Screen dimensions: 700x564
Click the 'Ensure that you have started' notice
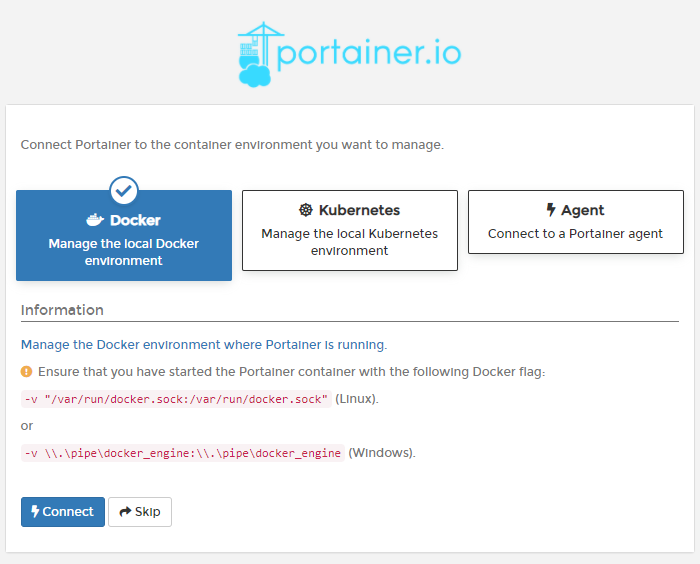click(x=292, y=372)
